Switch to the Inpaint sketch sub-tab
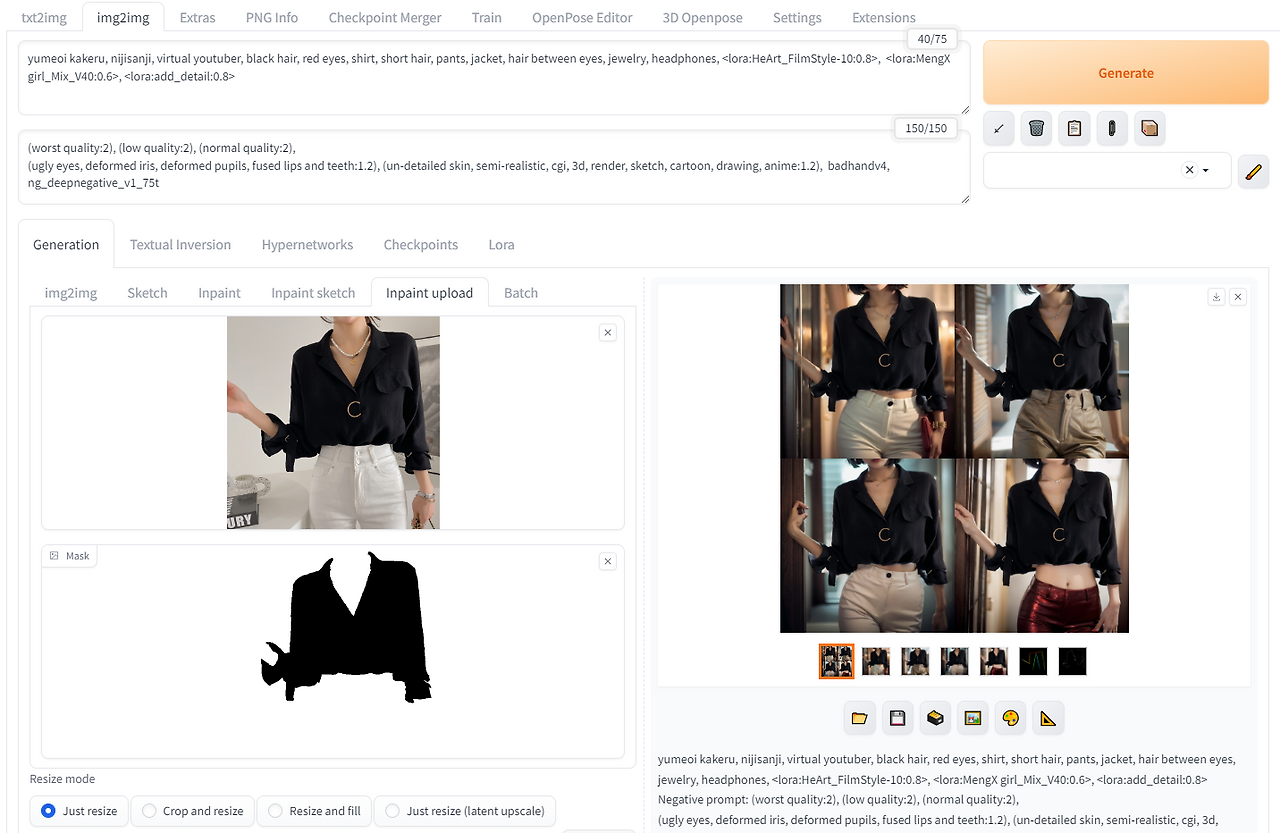Screen dimensions: 1280x833 coord(313,292)
